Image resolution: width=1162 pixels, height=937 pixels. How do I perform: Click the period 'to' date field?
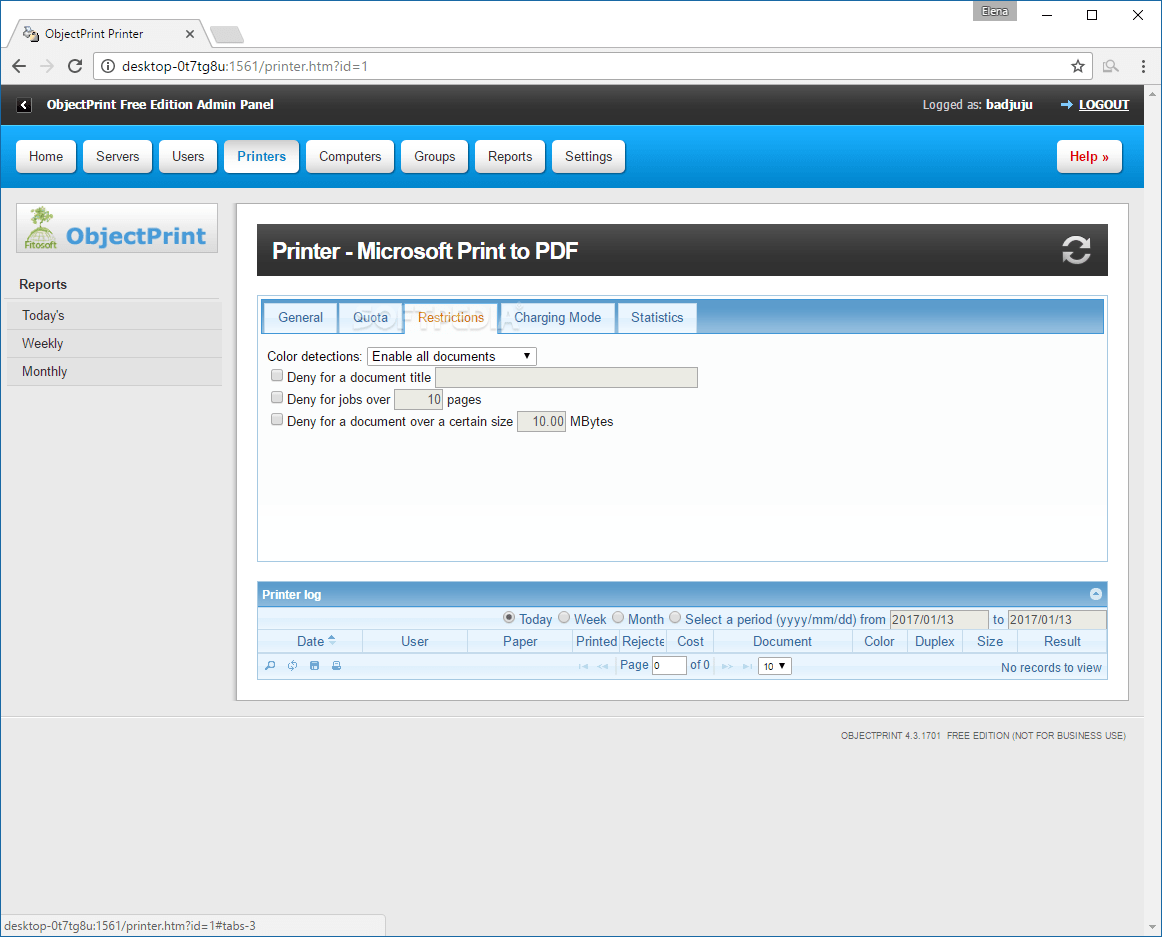pyautogui.click(x=1058, y=620)
